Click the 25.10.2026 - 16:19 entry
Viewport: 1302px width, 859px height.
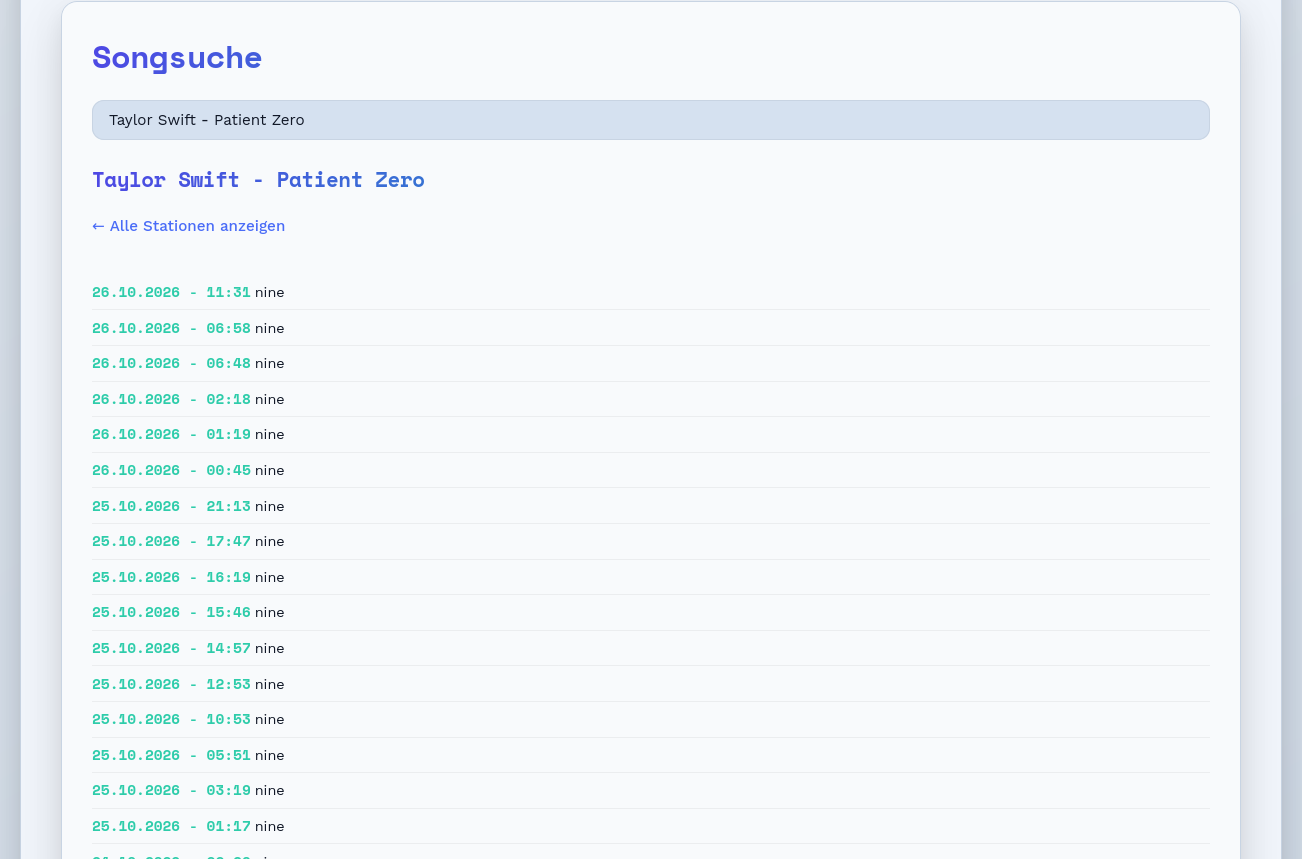click(651, 577)
